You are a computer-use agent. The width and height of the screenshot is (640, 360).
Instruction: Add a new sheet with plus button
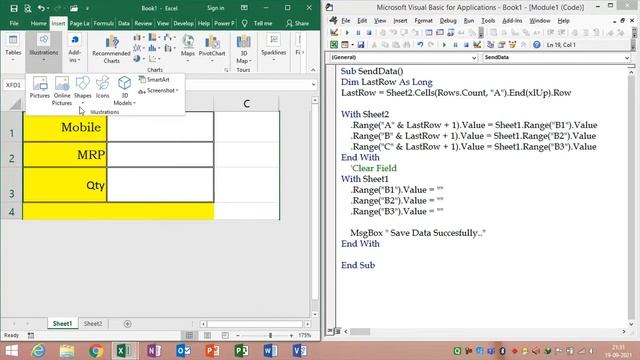click(127, 324)
